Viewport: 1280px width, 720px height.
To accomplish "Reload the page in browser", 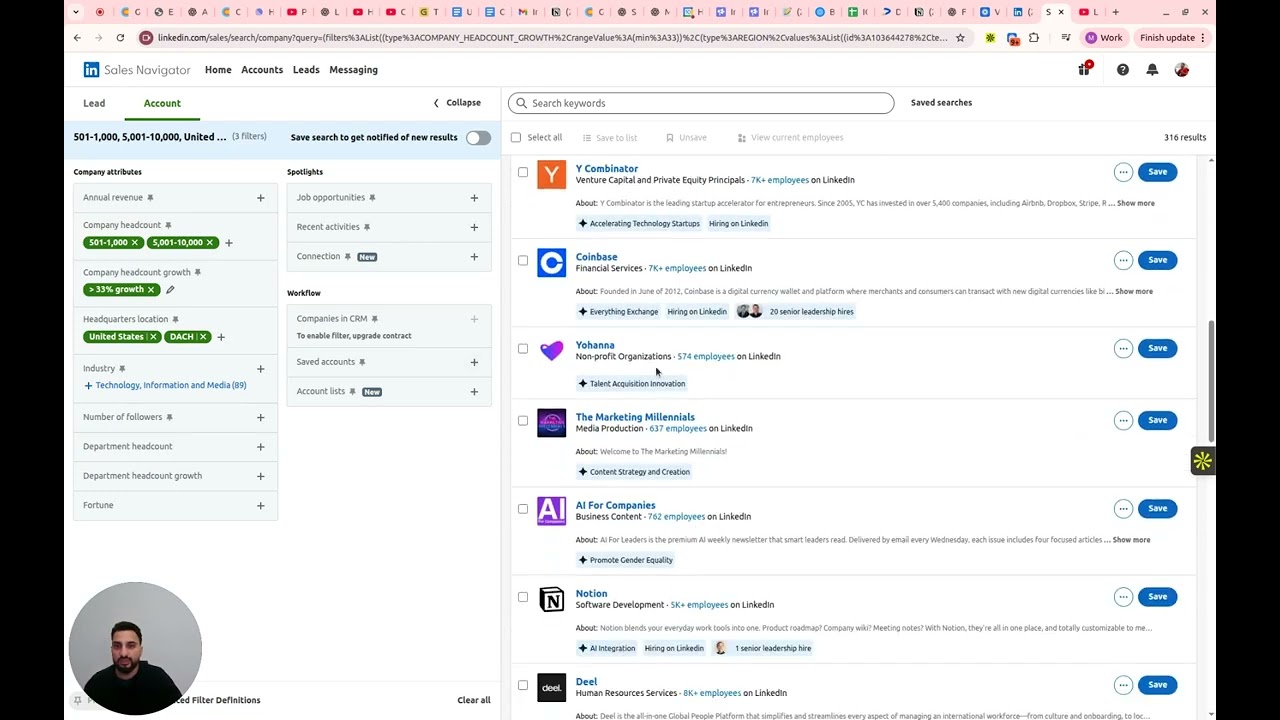I will 120,38.
